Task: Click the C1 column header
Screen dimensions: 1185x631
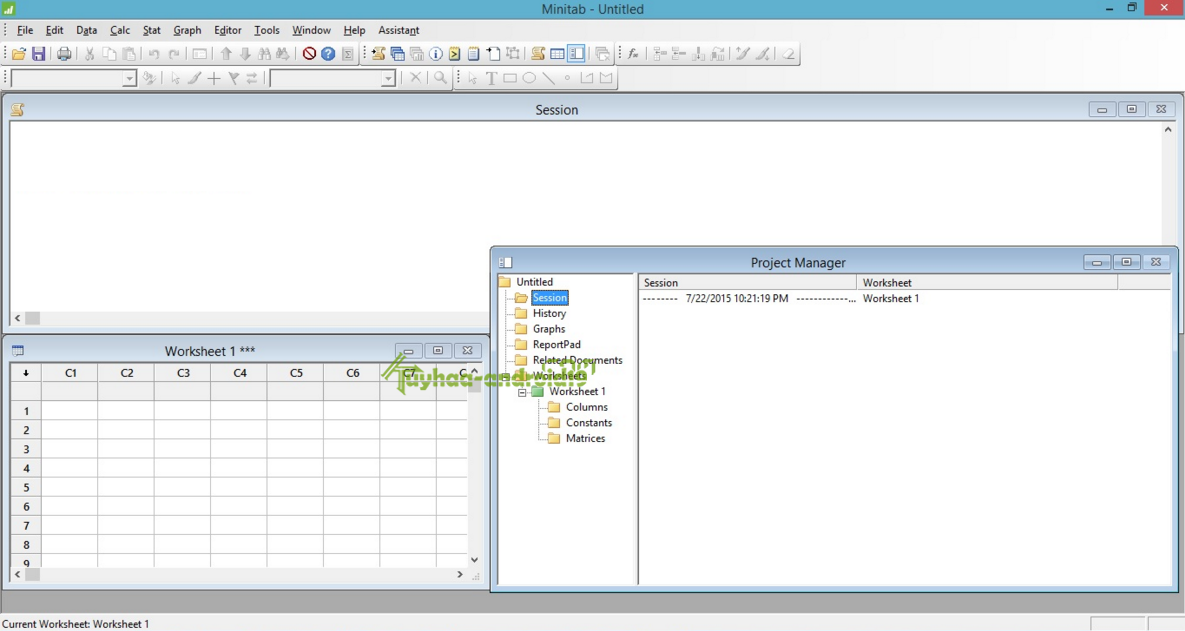Action: point(70,373)
